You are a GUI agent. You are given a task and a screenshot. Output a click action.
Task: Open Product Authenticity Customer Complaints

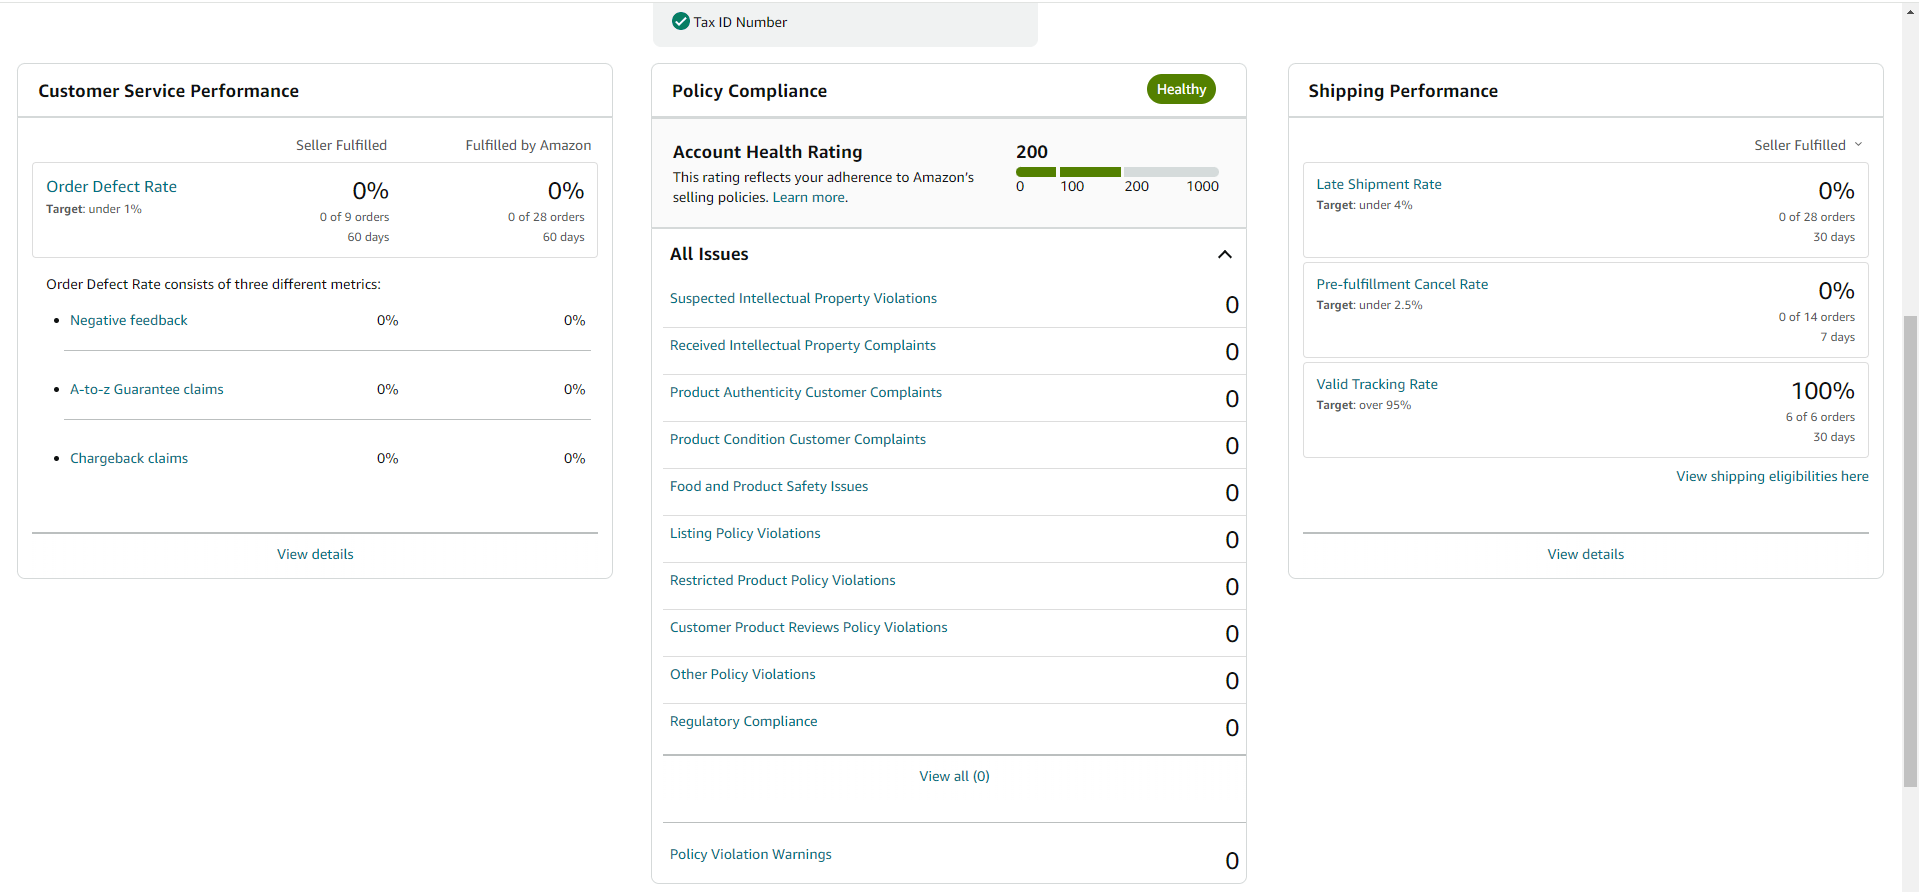coord(806,392)
